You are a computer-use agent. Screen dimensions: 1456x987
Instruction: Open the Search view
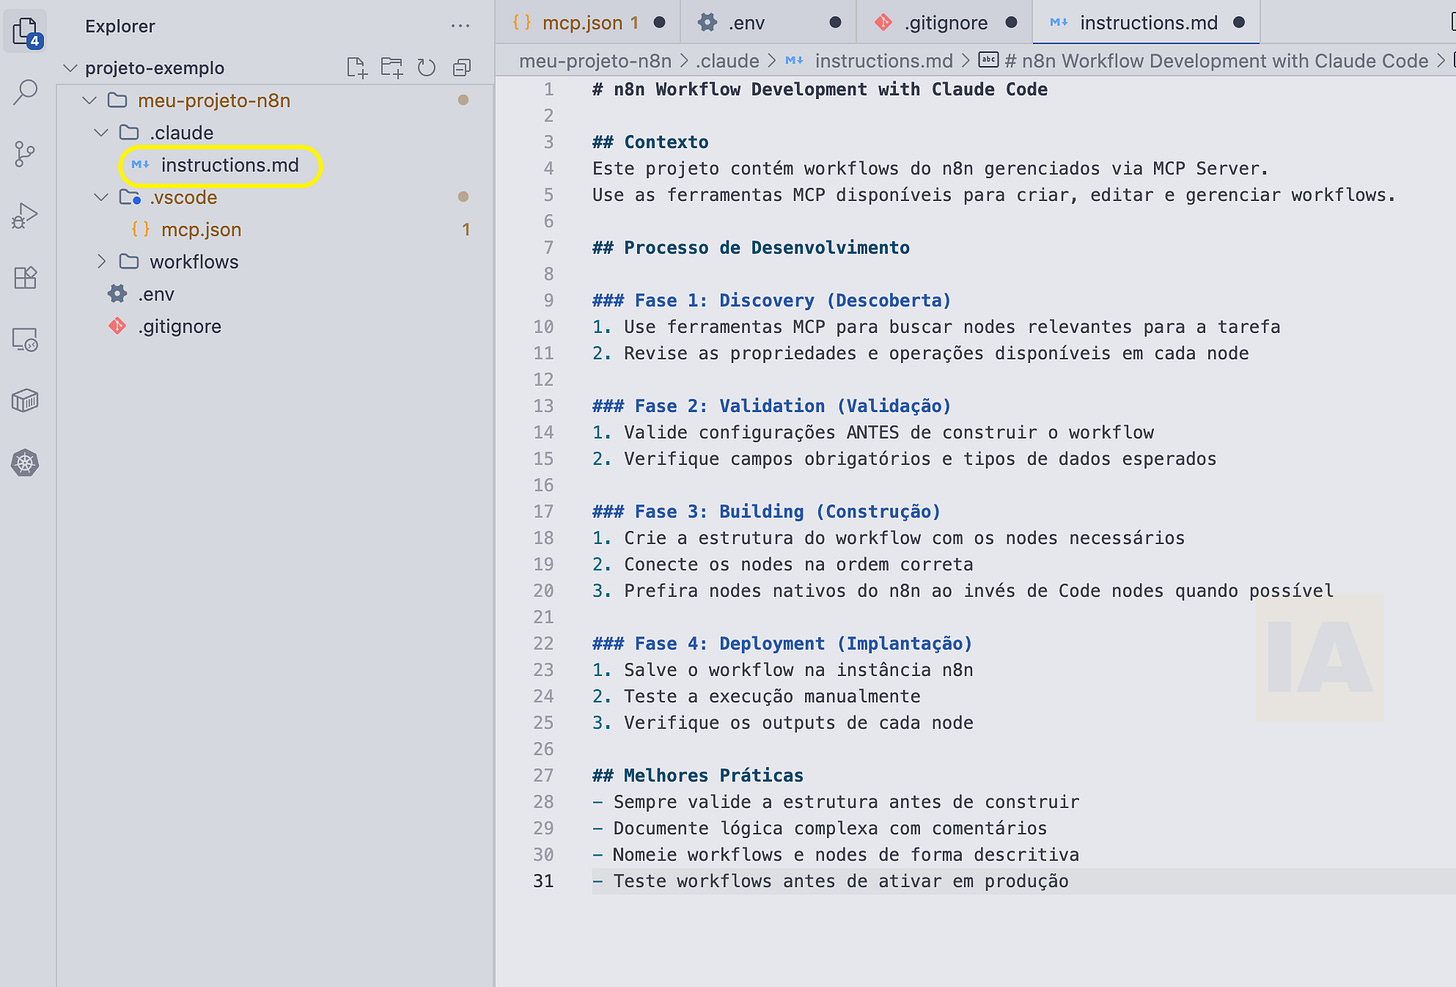(x=27, y=92)
